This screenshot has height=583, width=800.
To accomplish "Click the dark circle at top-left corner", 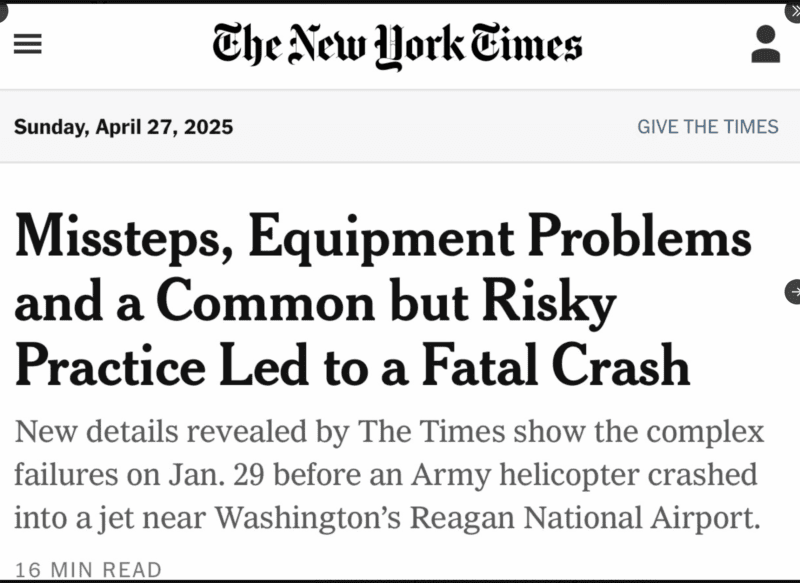I will coord(3,12).
